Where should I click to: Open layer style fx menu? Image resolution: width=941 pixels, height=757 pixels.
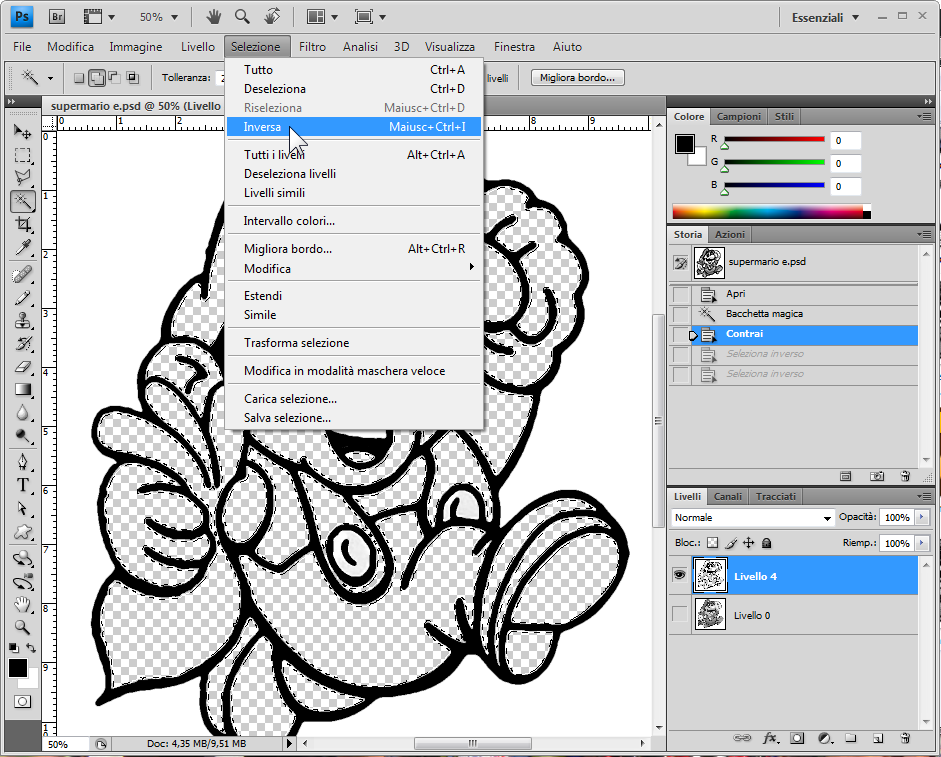770,738
